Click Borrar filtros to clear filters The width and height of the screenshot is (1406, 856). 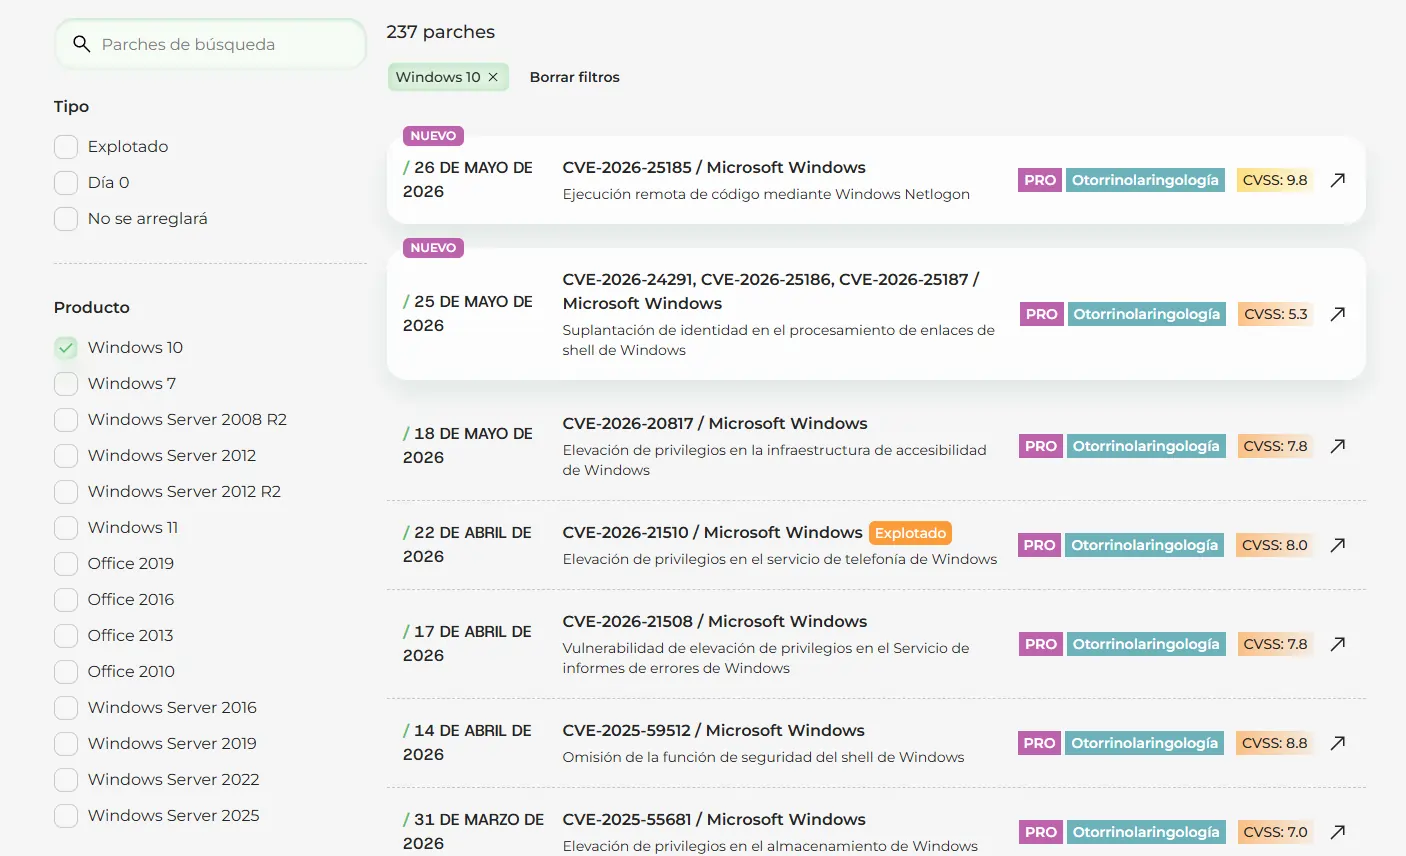574,77
